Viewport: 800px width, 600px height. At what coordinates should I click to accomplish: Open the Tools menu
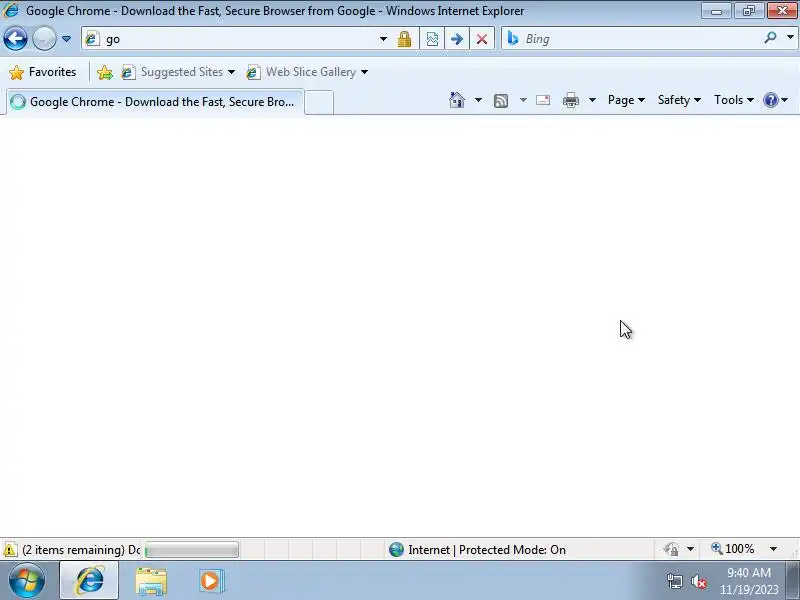(x=734, y=100)
